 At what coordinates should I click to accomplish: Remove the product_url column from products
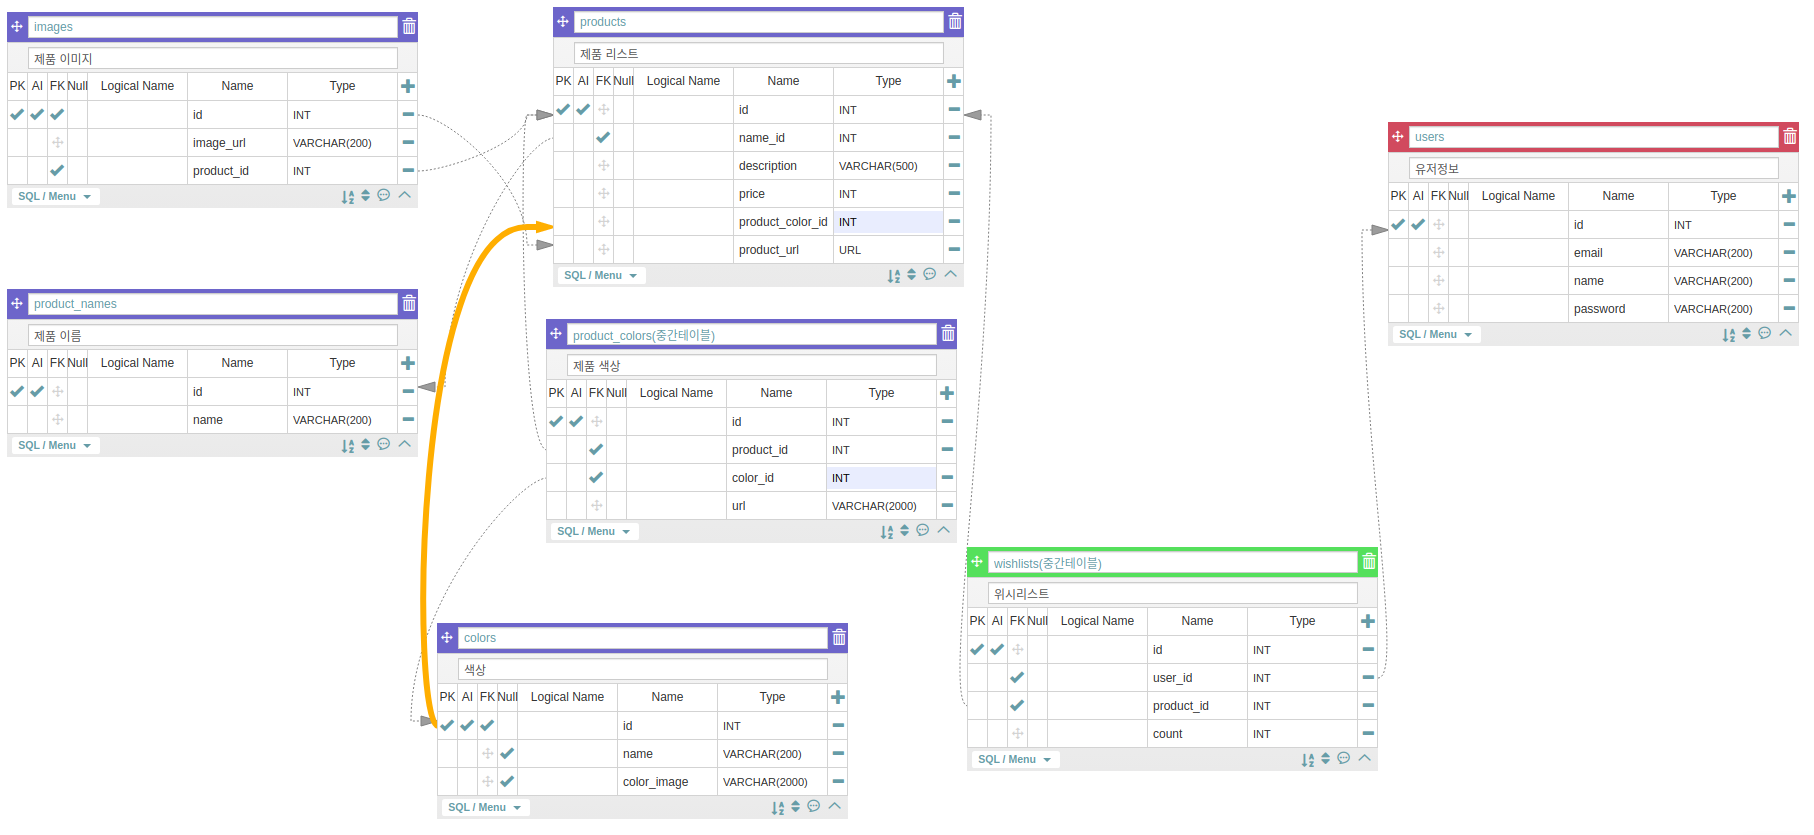point(954,250)
